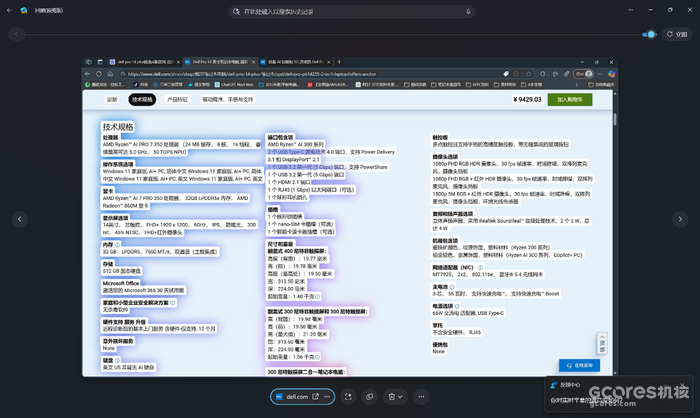Launch the page via the chip's open-external icon
The image size is (700, 418).
(x=315, y=397)
